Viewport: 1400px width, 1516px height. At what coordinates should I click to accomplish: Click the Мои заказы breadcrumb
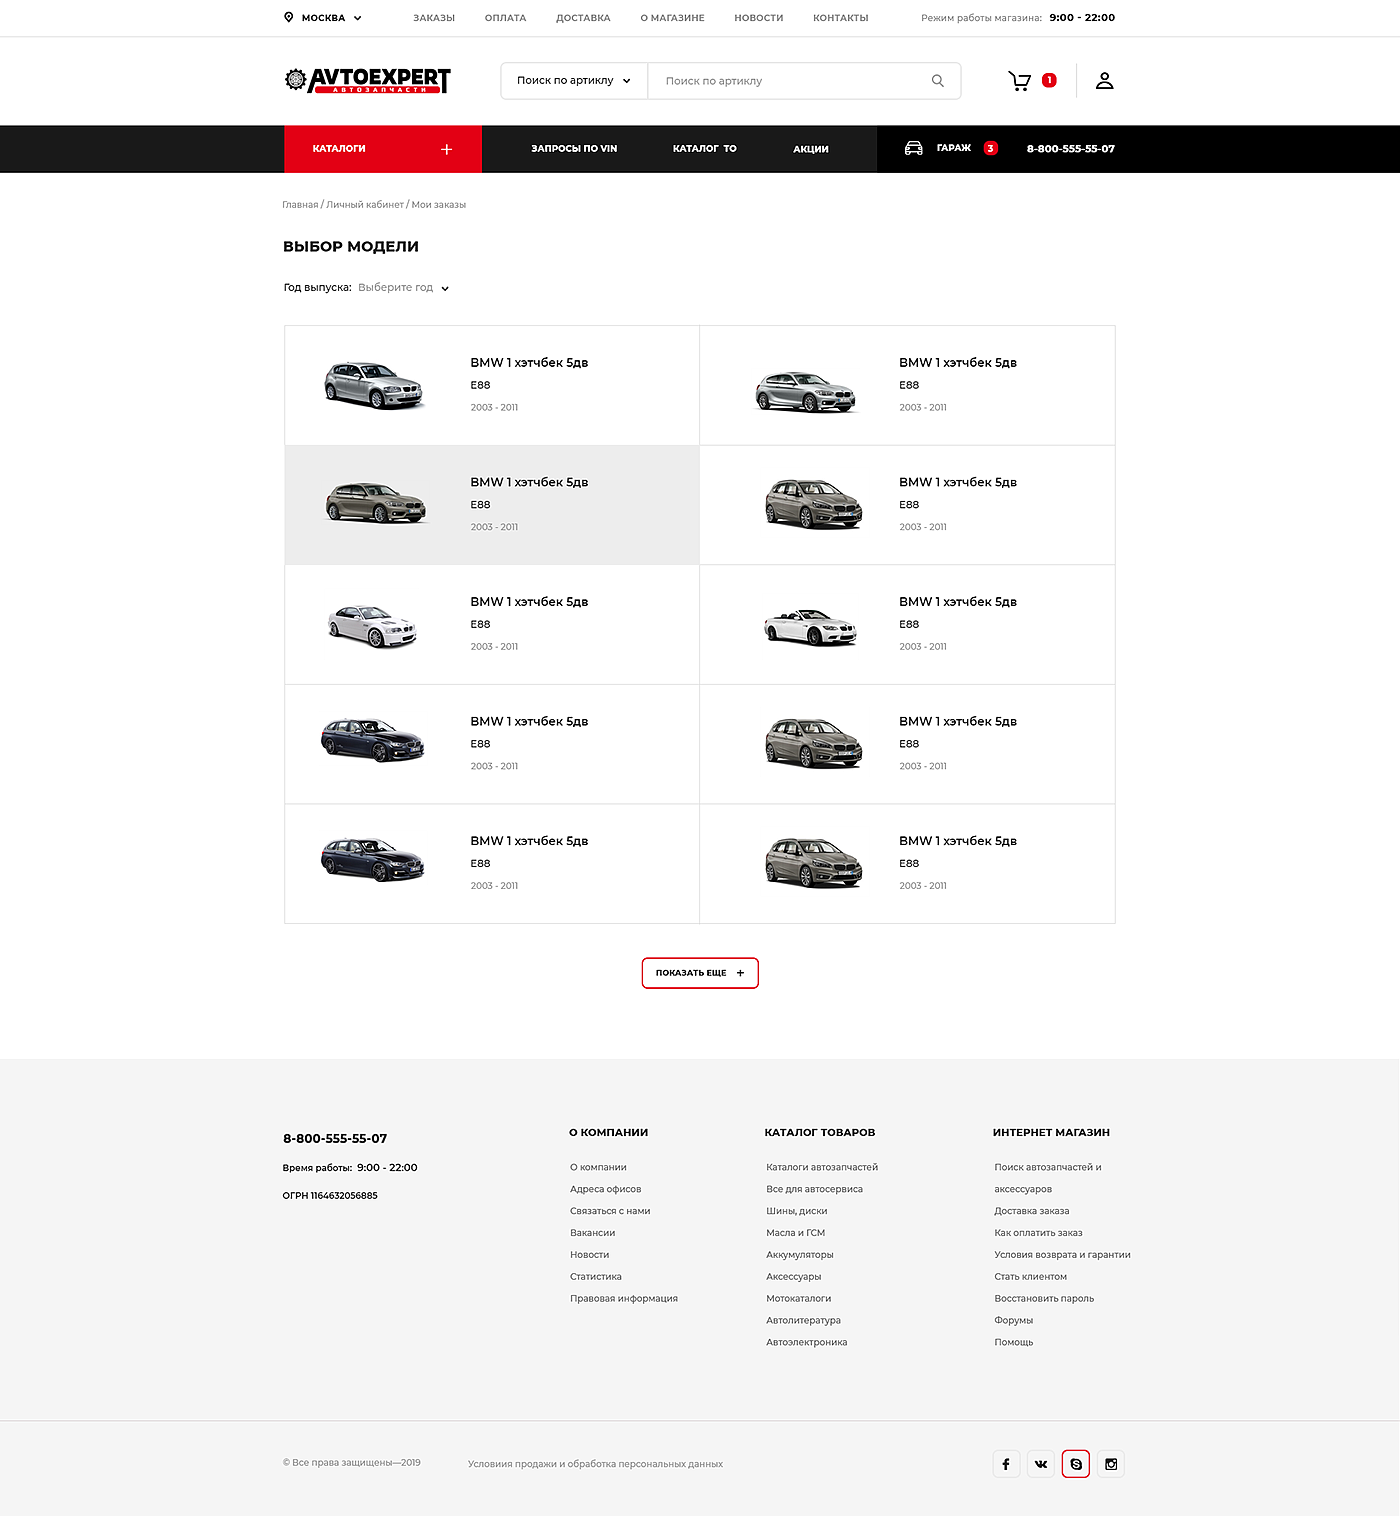click(439, 205)
